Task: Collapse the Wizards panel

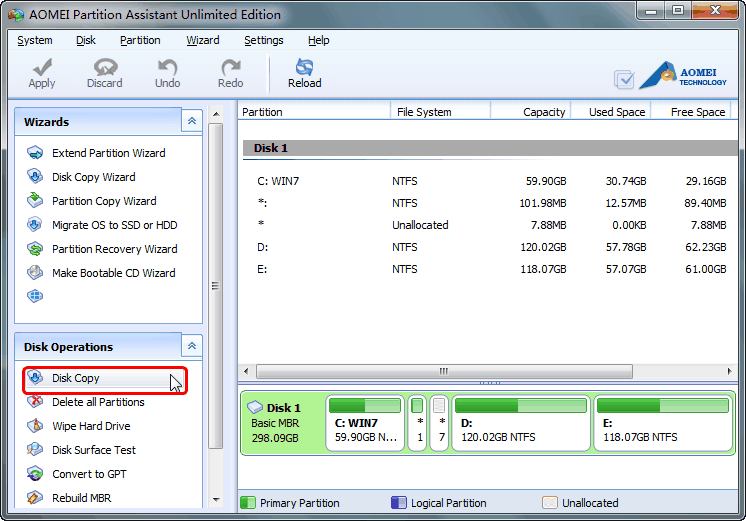Action: pyautogui.click(x=192, y=121)
